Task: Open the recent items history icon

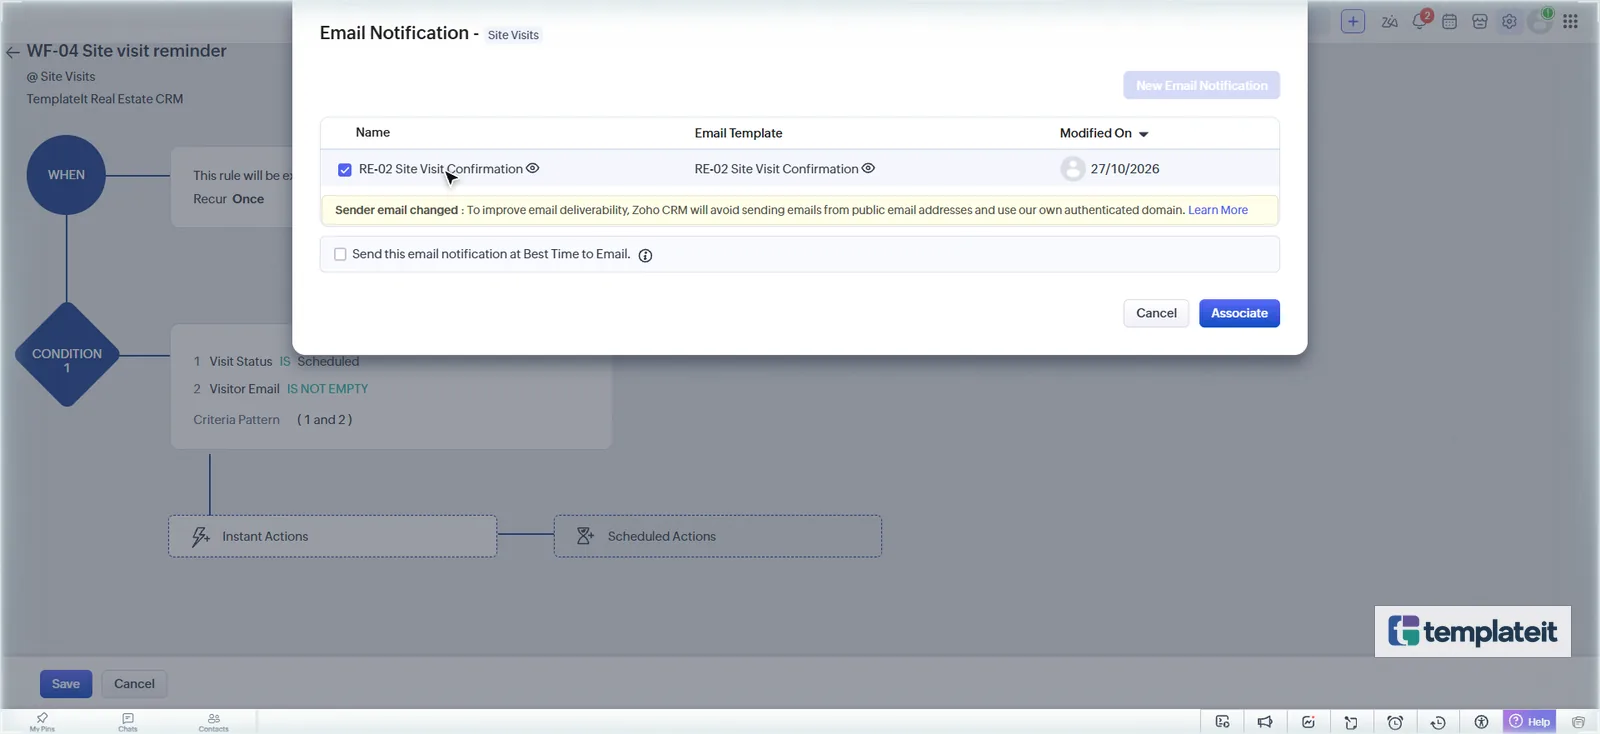Action: point(1438,722)
